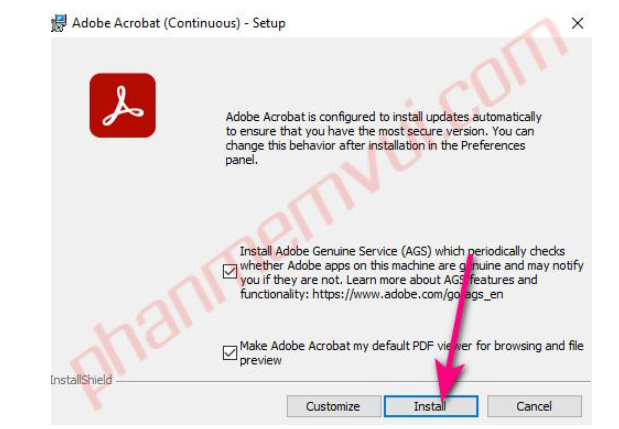Click the Adobe Genuine Service description label

411,273
